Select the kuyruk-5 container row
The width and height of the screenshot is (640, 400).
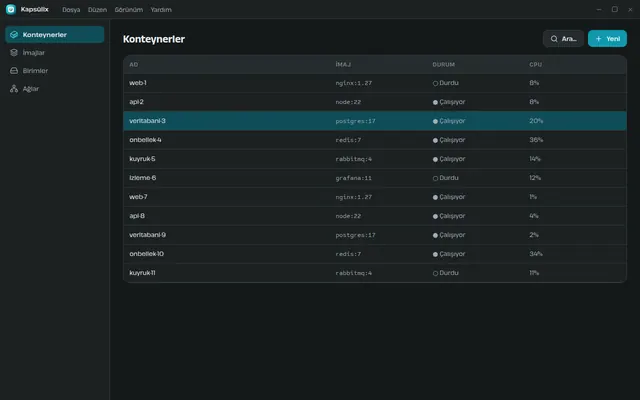pos(375,159)
